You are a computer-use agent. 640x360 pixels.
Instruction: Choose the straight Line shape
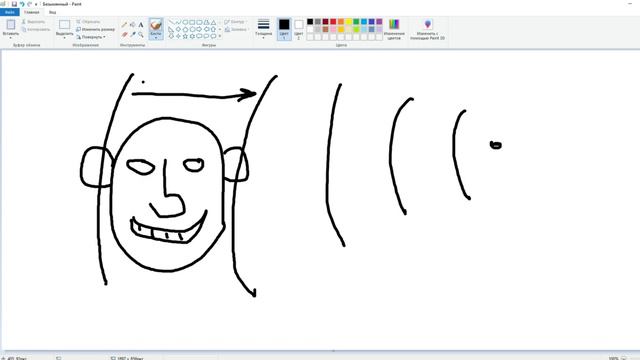171,22
